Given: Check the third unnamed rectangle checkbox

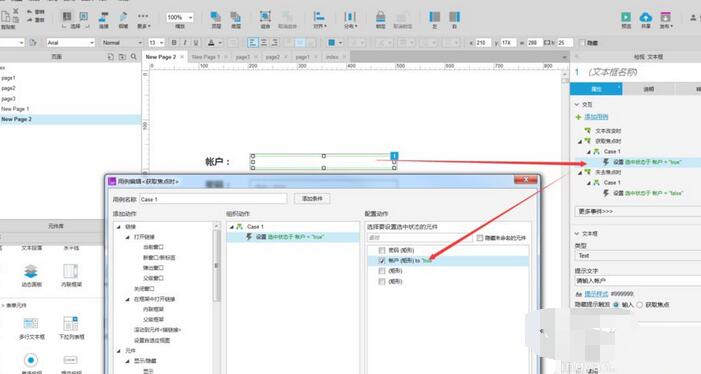Looking at the screenshot, I should tap(382, 271).
